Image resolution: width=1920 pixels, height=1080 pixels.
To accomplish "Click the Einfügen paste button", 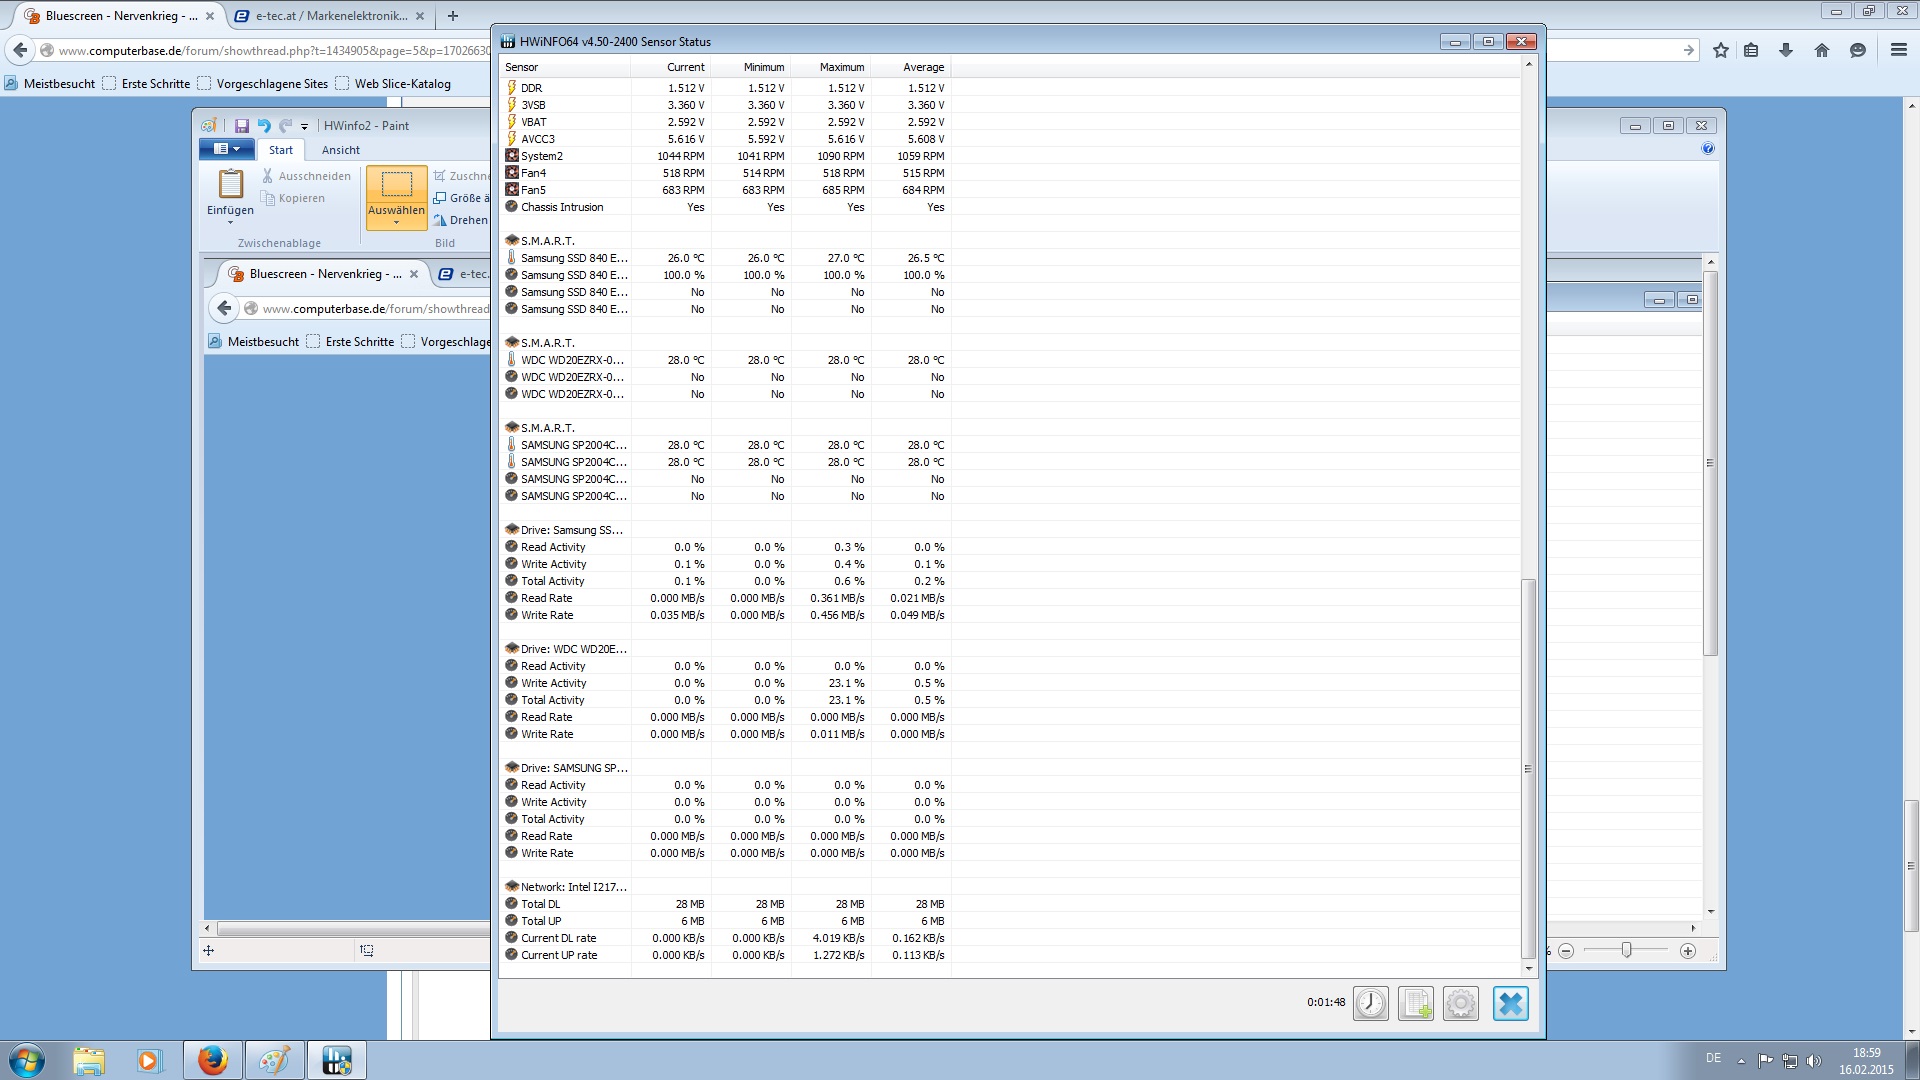I will pyautogui.click(x=230, y=185).
